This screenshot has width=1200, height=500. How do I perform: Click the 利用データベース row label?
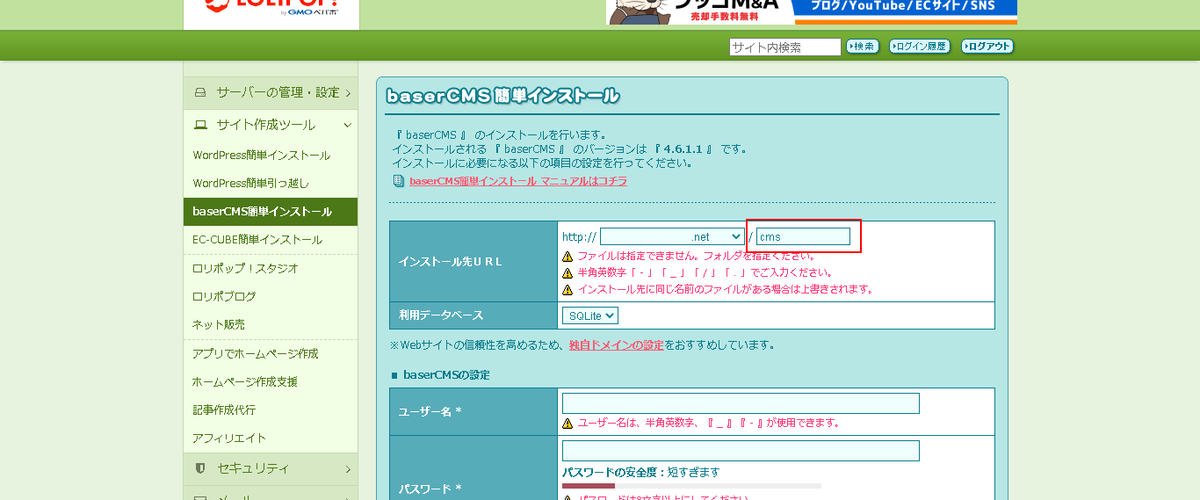coord(441,315)
